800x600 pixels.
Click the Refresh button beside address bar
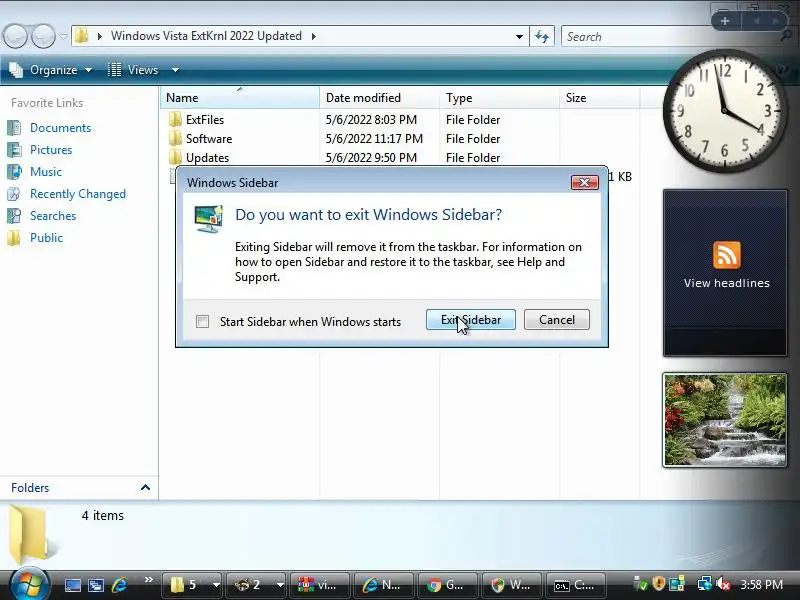(542, 36)
